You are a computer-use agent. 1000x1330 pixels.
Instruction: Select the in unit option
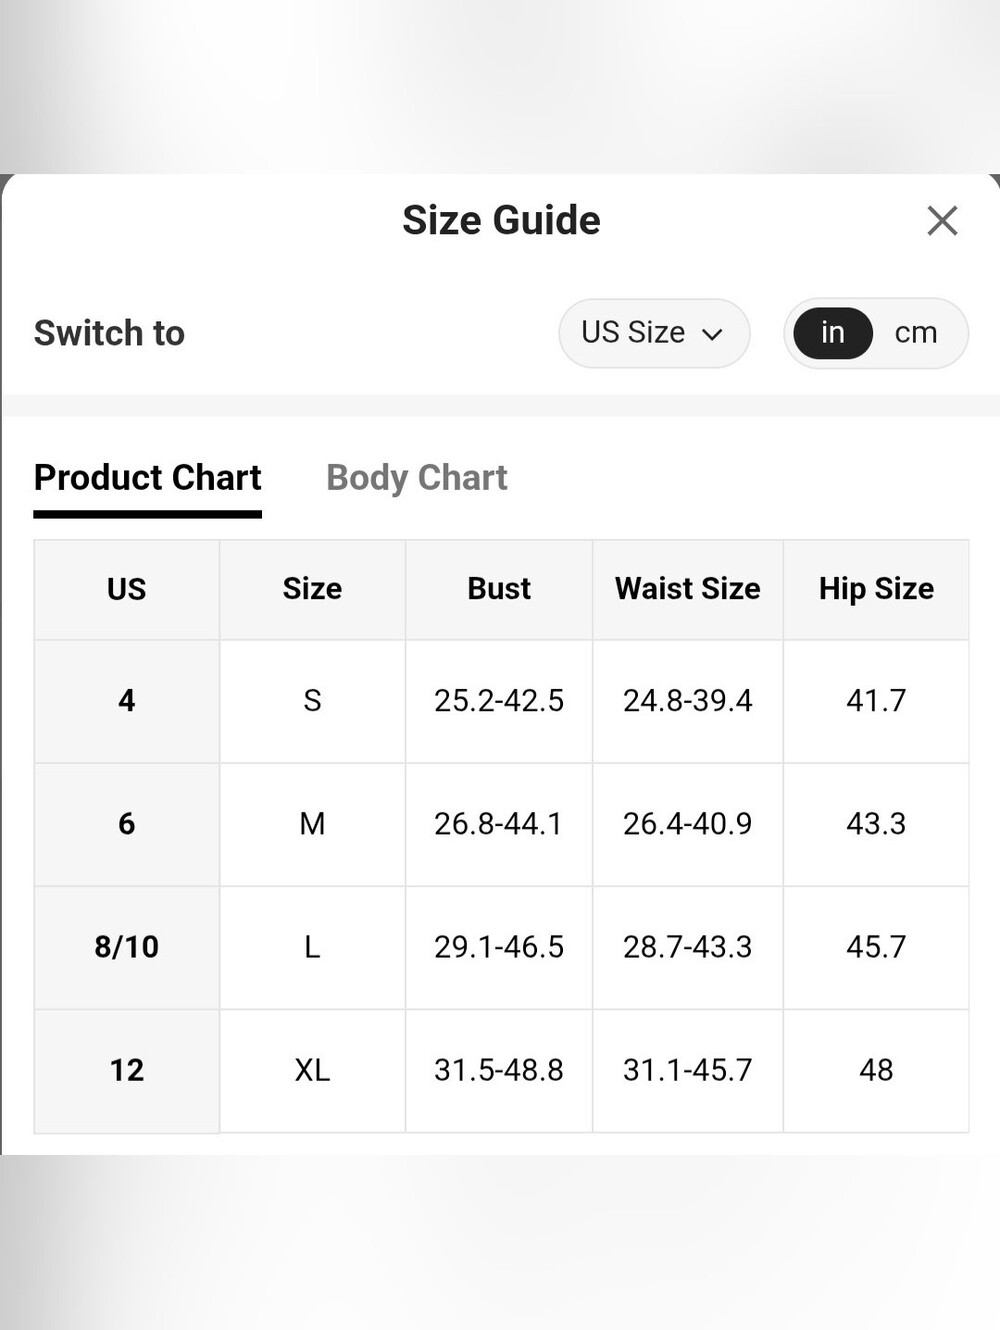point(833,333)
